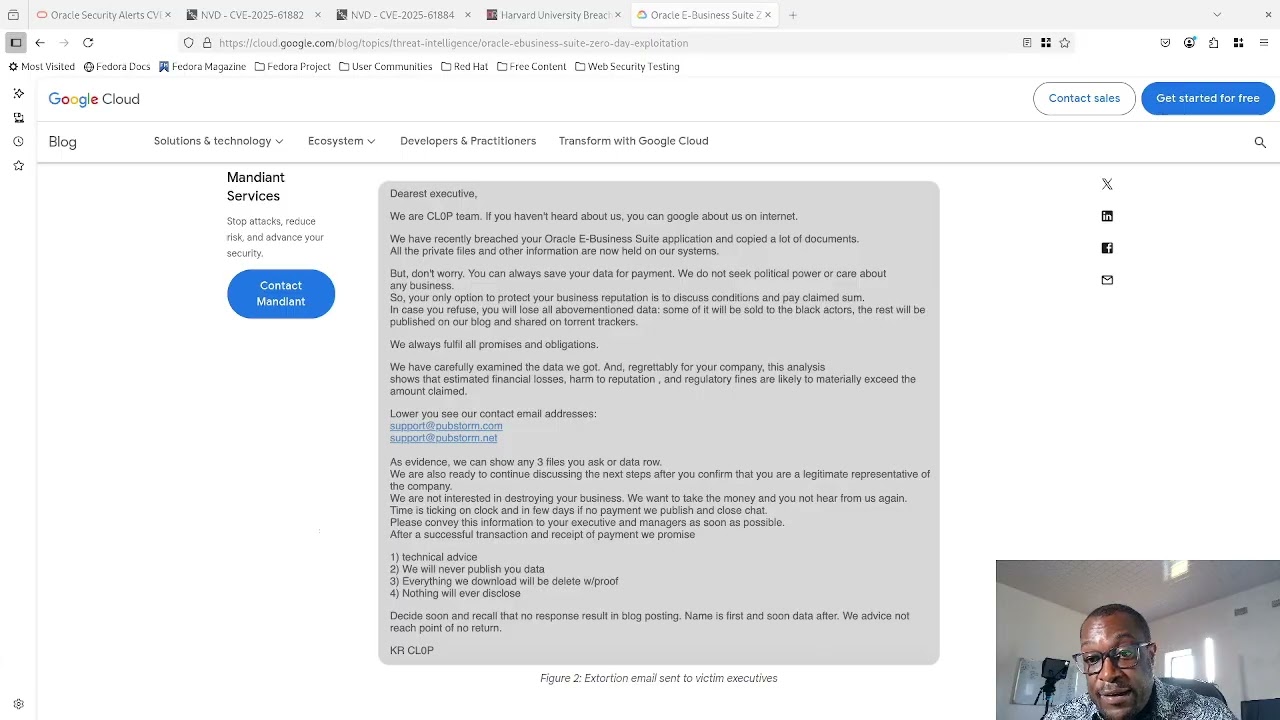
Task: Click the Google Cloud logo
Action: pos(94,99)
